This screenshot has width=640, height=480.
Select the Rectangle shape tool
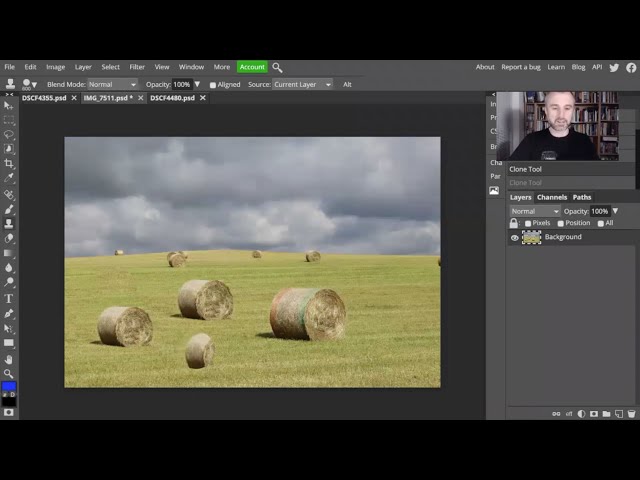click(x=9, y=343)
